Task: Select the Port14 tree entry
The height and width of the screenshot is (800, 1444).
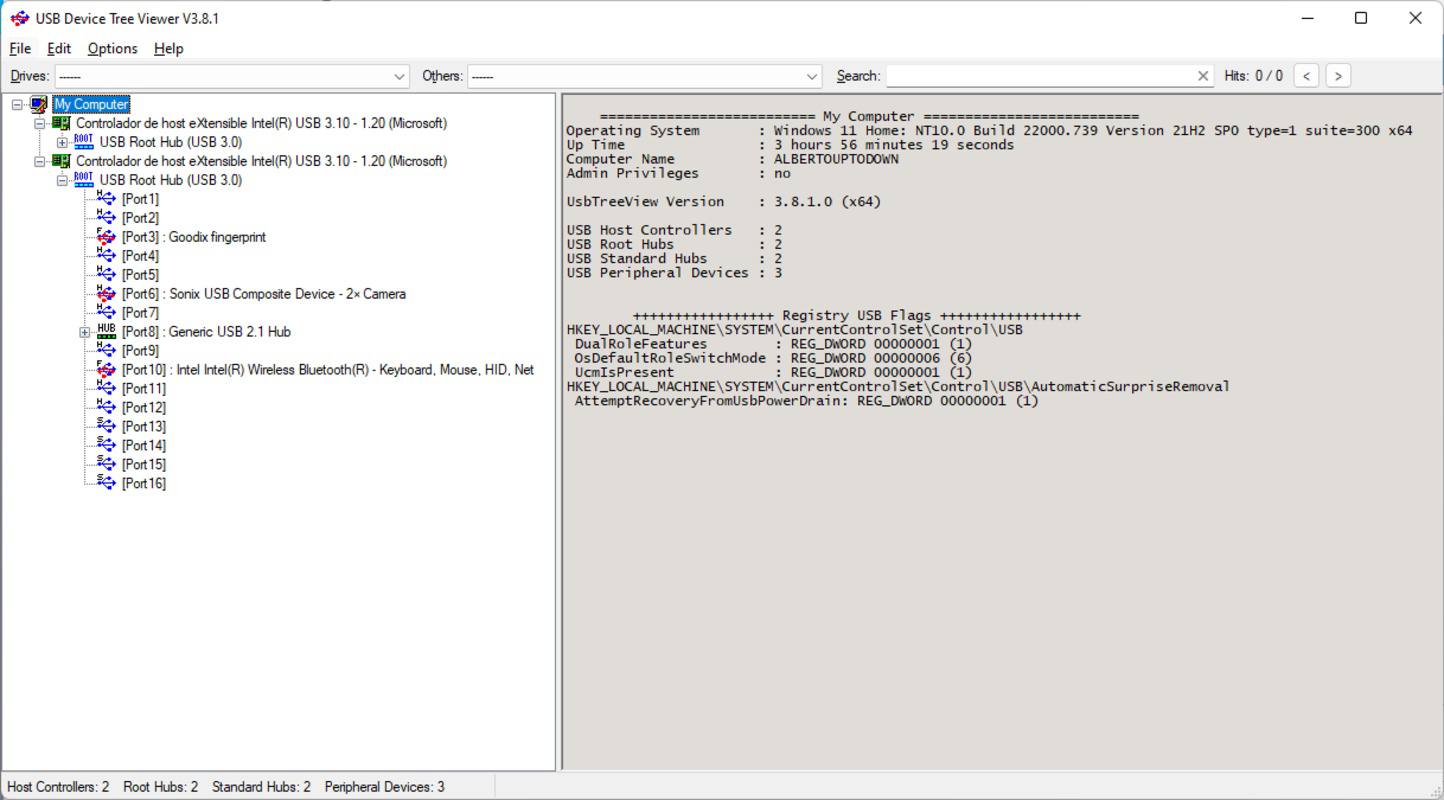Action: [144, 446]
